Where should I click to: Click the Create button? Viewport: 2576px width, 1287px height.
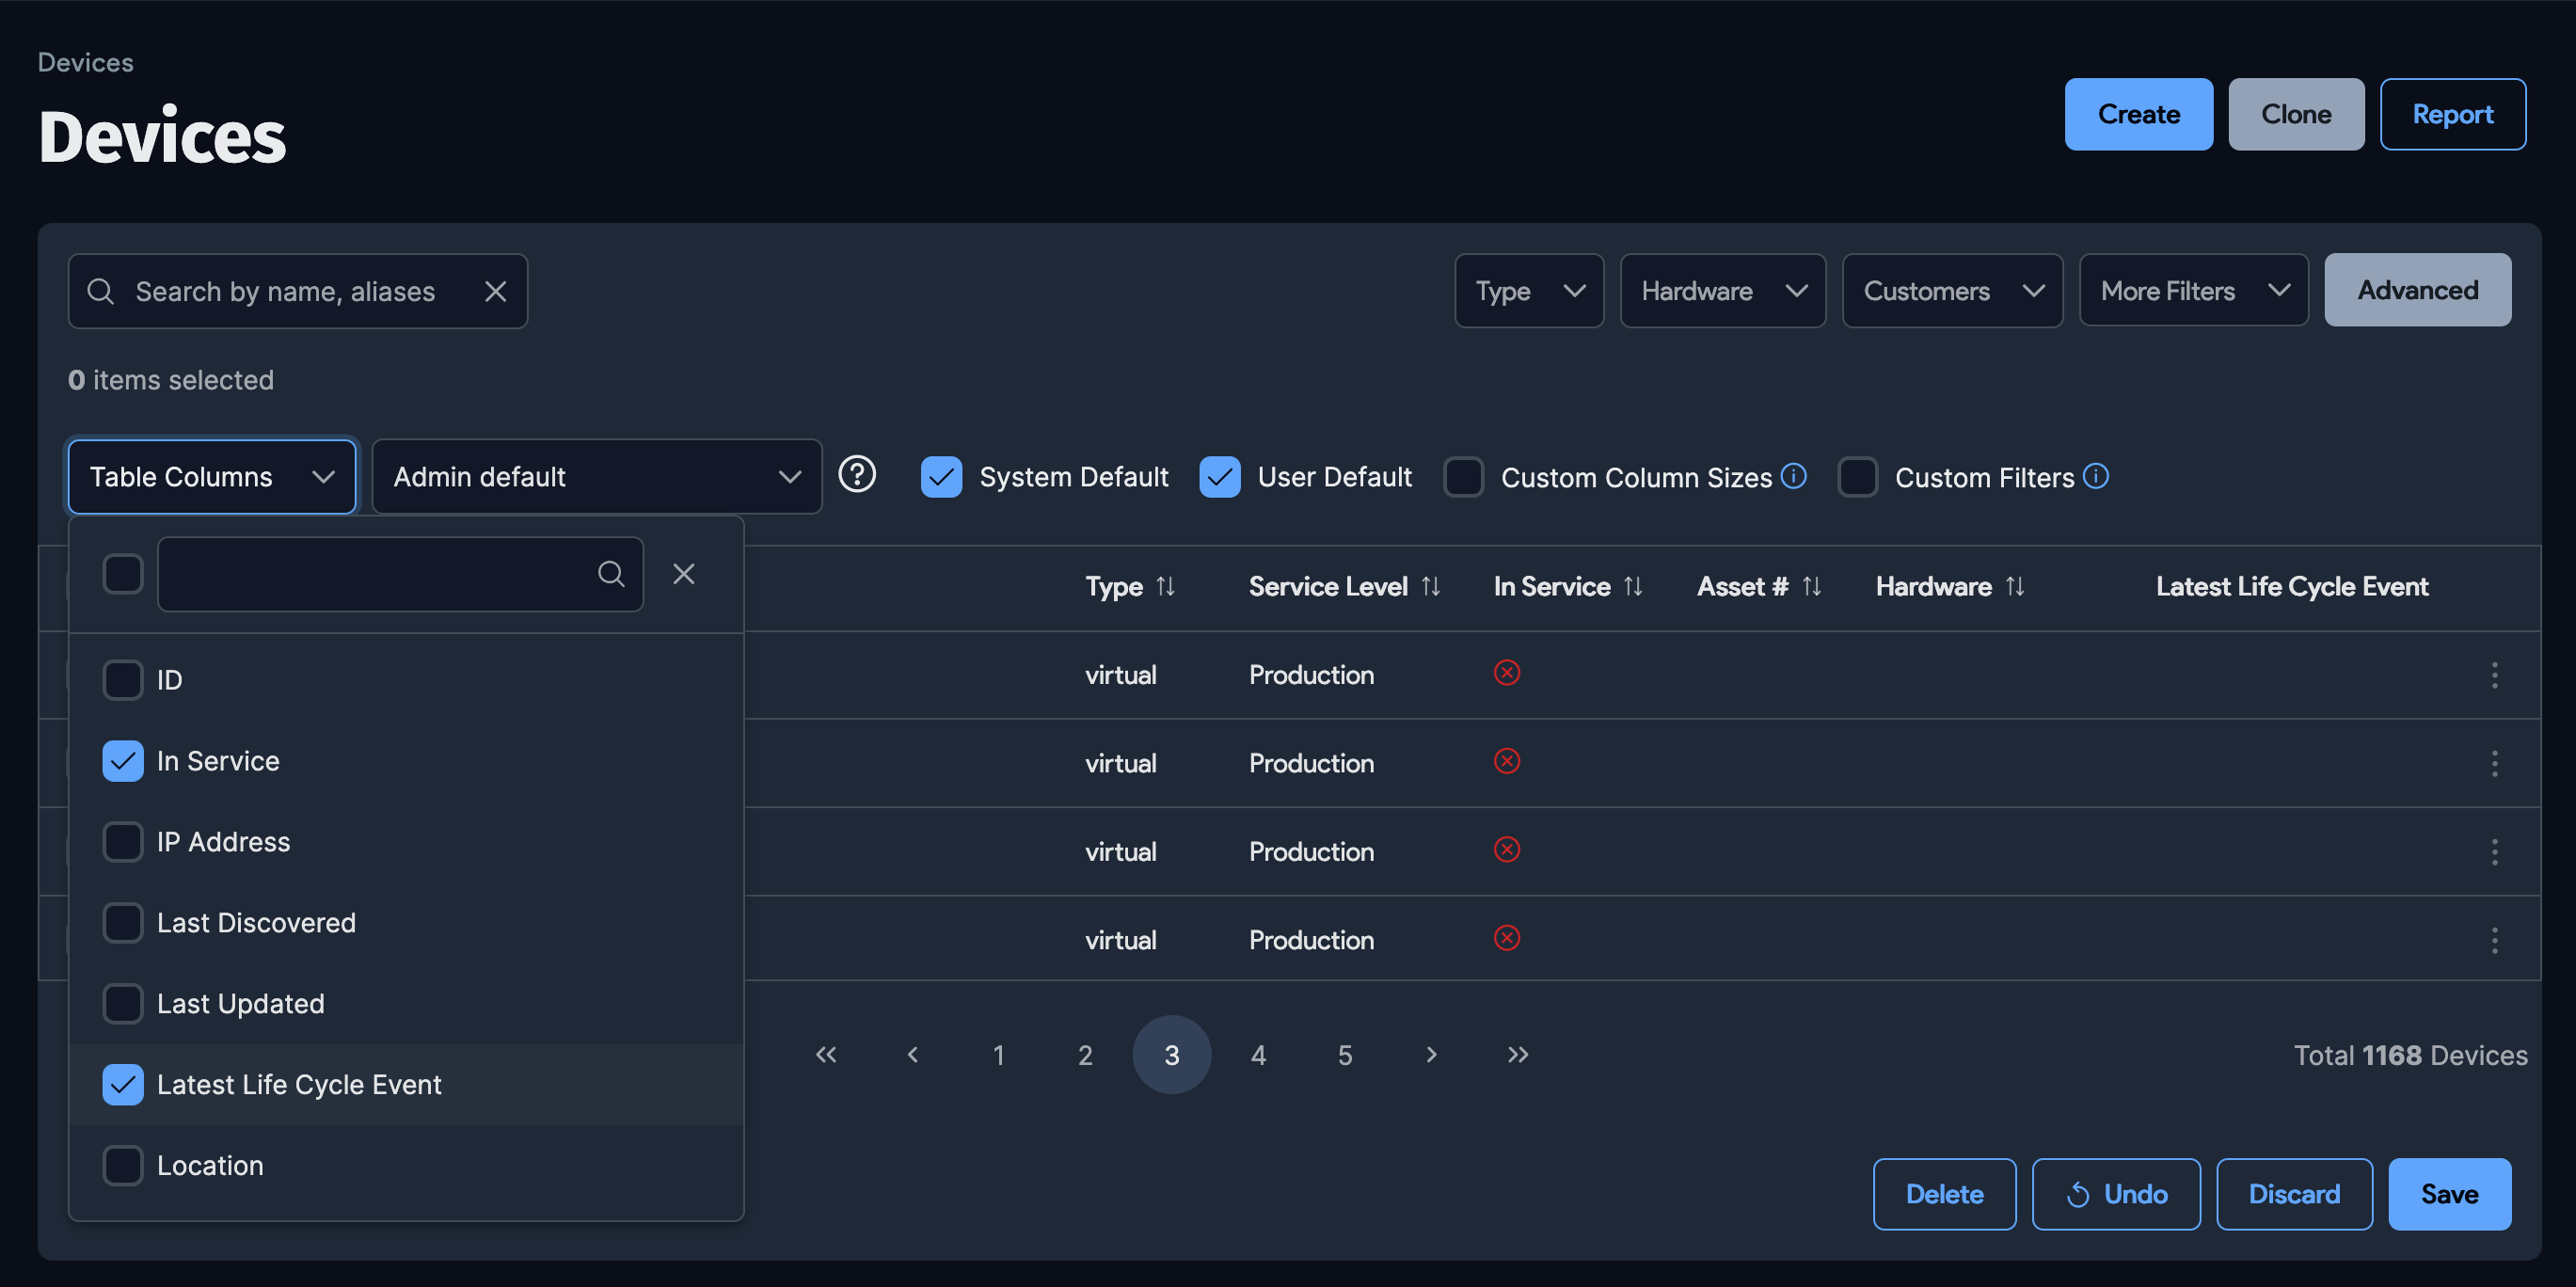(x=2138, y=115)
